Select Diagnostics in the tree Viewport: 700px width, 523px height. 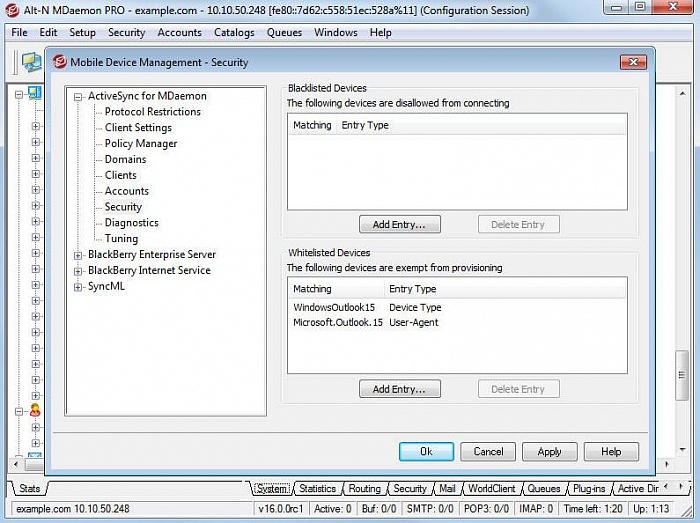132,223
